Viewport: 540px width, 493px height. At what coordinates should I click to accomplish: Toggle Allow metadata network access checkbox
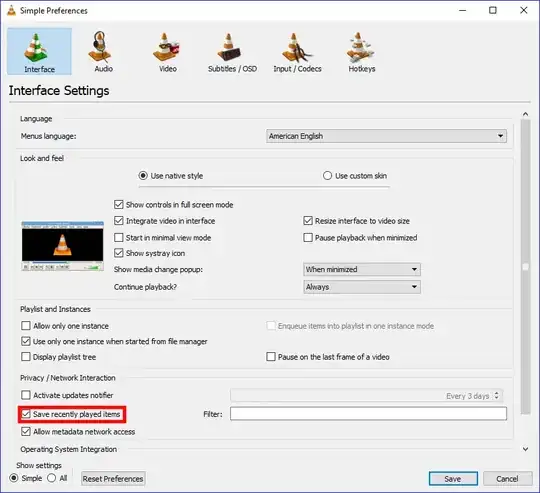tap(26, 431)
